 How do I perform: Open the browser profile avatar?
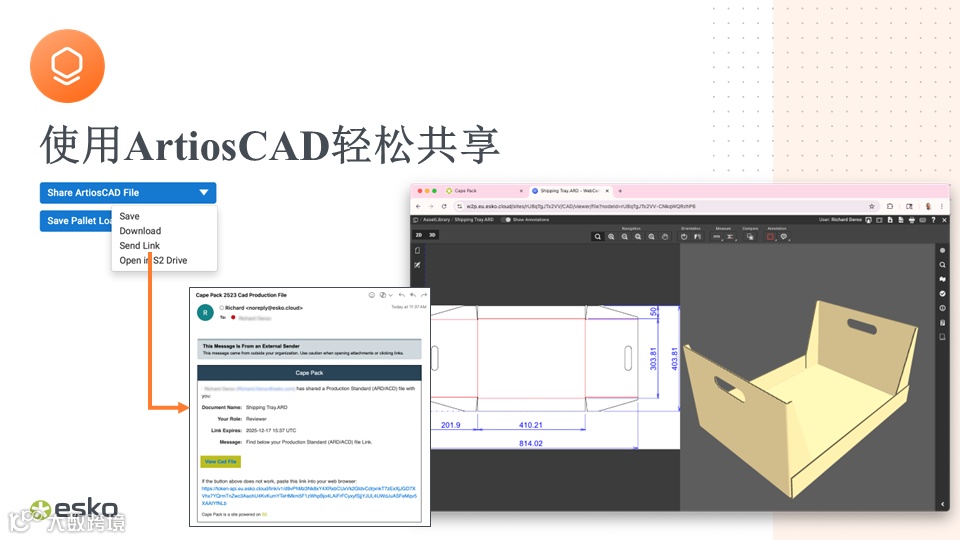coord(928,206)
